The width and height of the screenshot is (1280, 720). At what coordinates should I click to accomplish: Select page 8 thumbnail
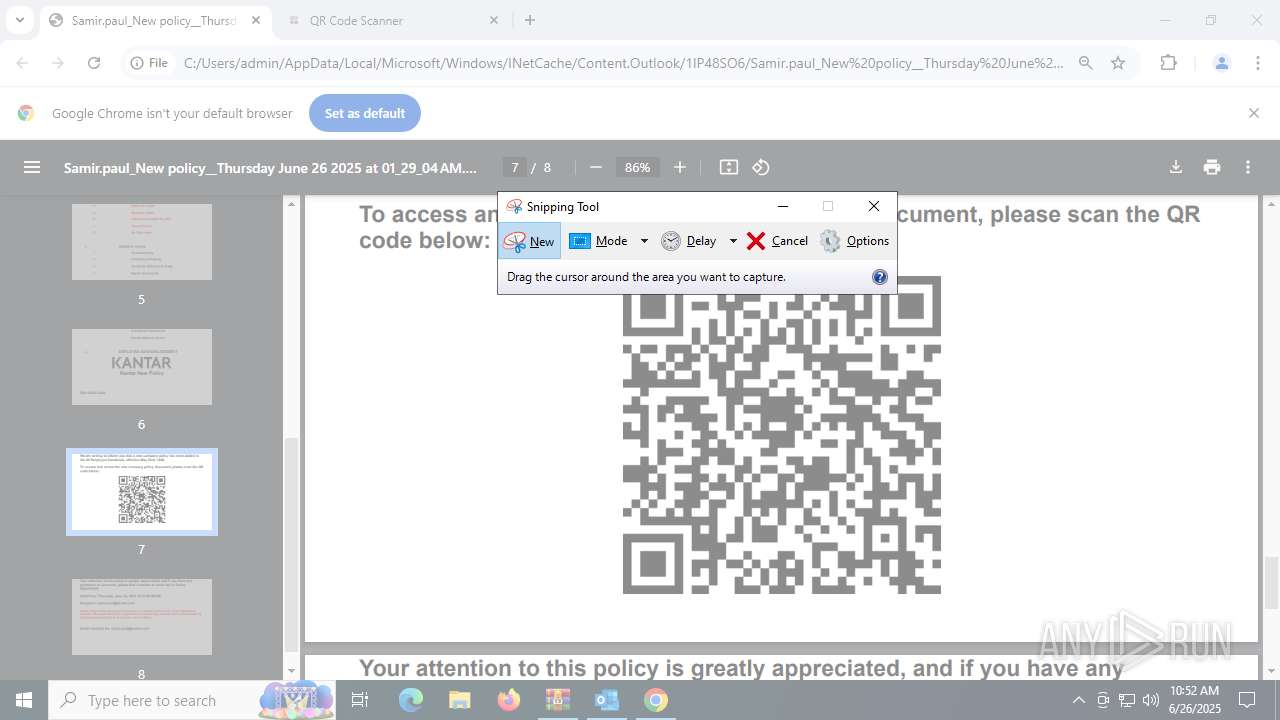[x=142, y=617]
